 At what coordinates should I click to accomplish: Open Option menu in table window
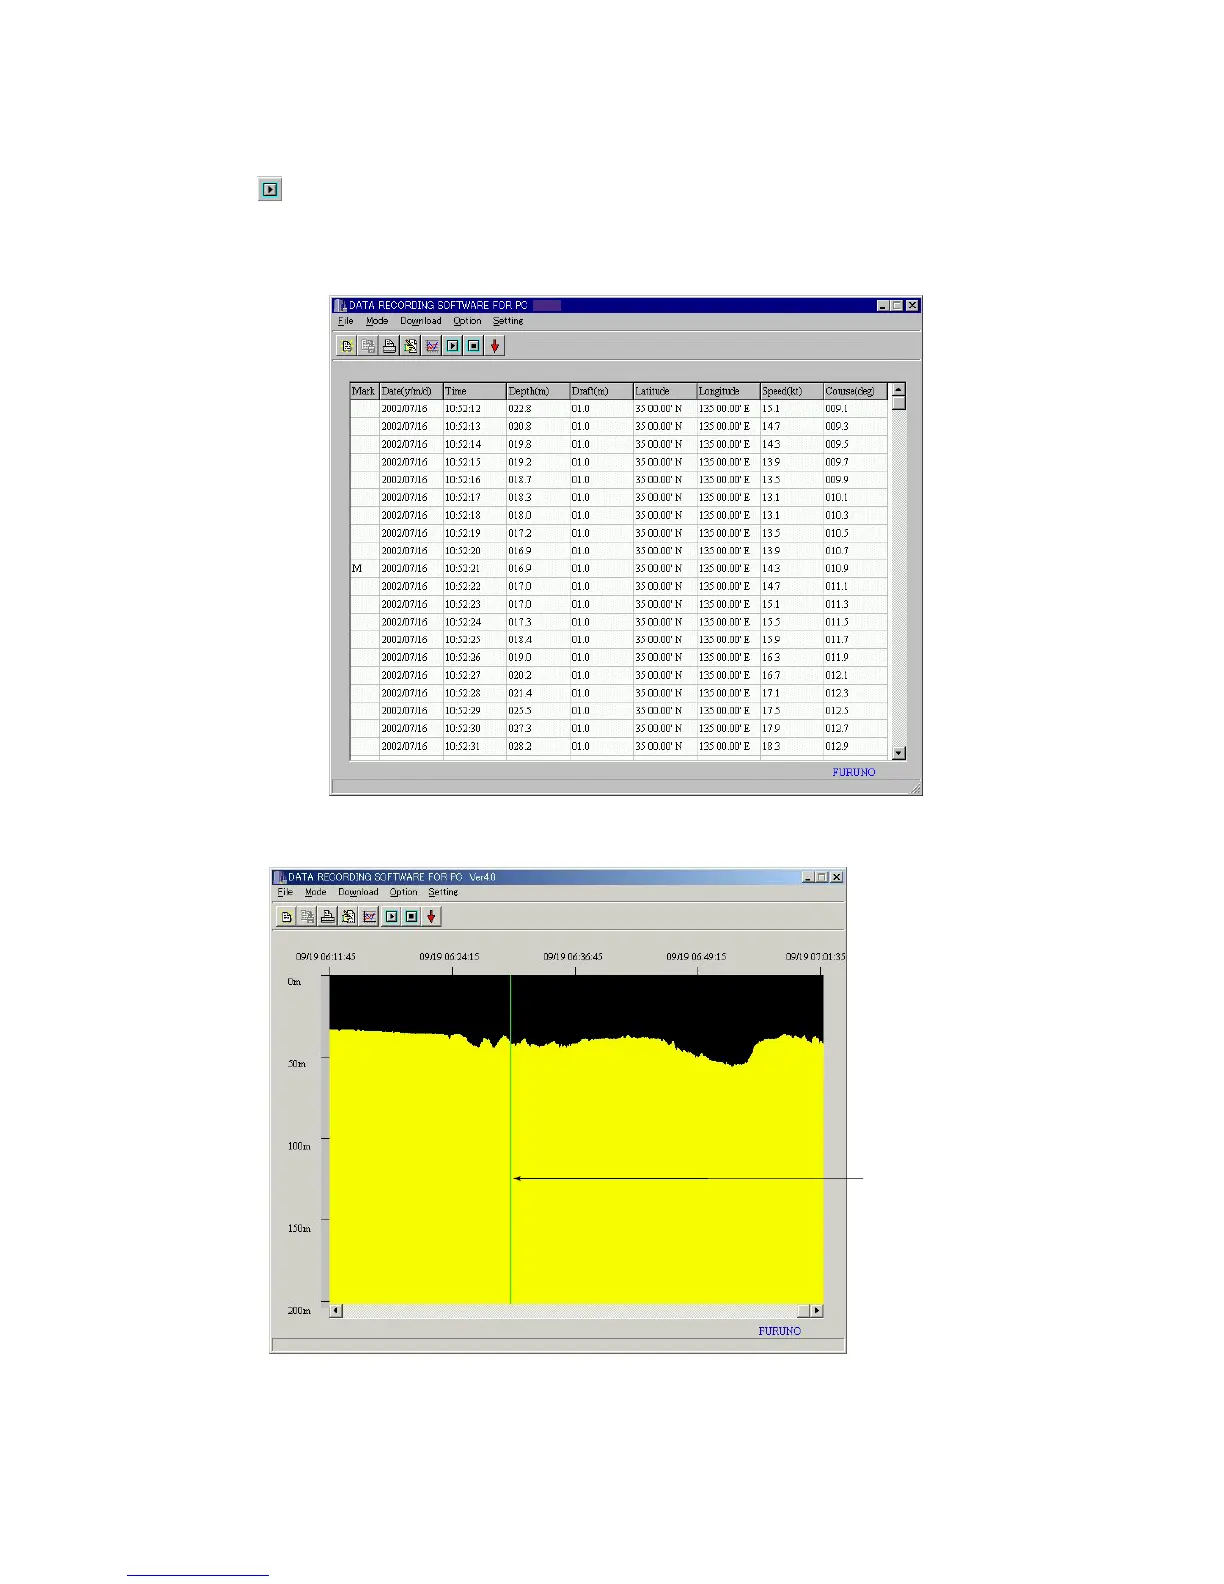click(467, 321)
